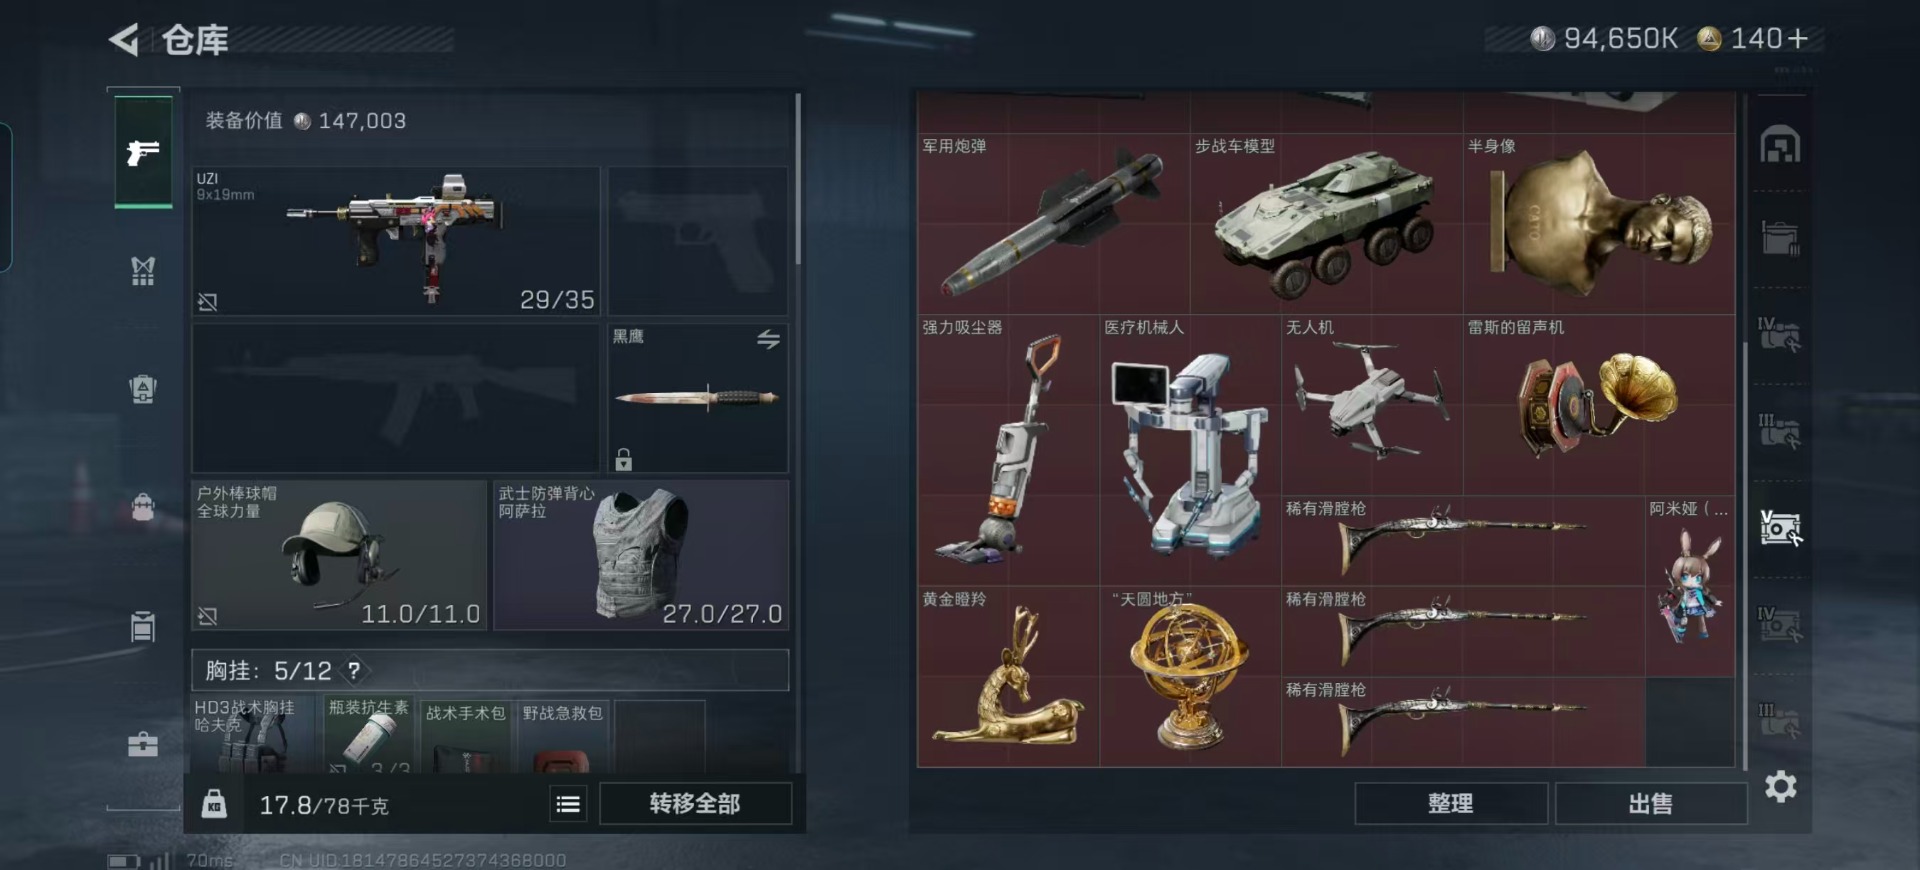Click the 整理 organize button
1920x870 pixels.
click(1450, 804)
